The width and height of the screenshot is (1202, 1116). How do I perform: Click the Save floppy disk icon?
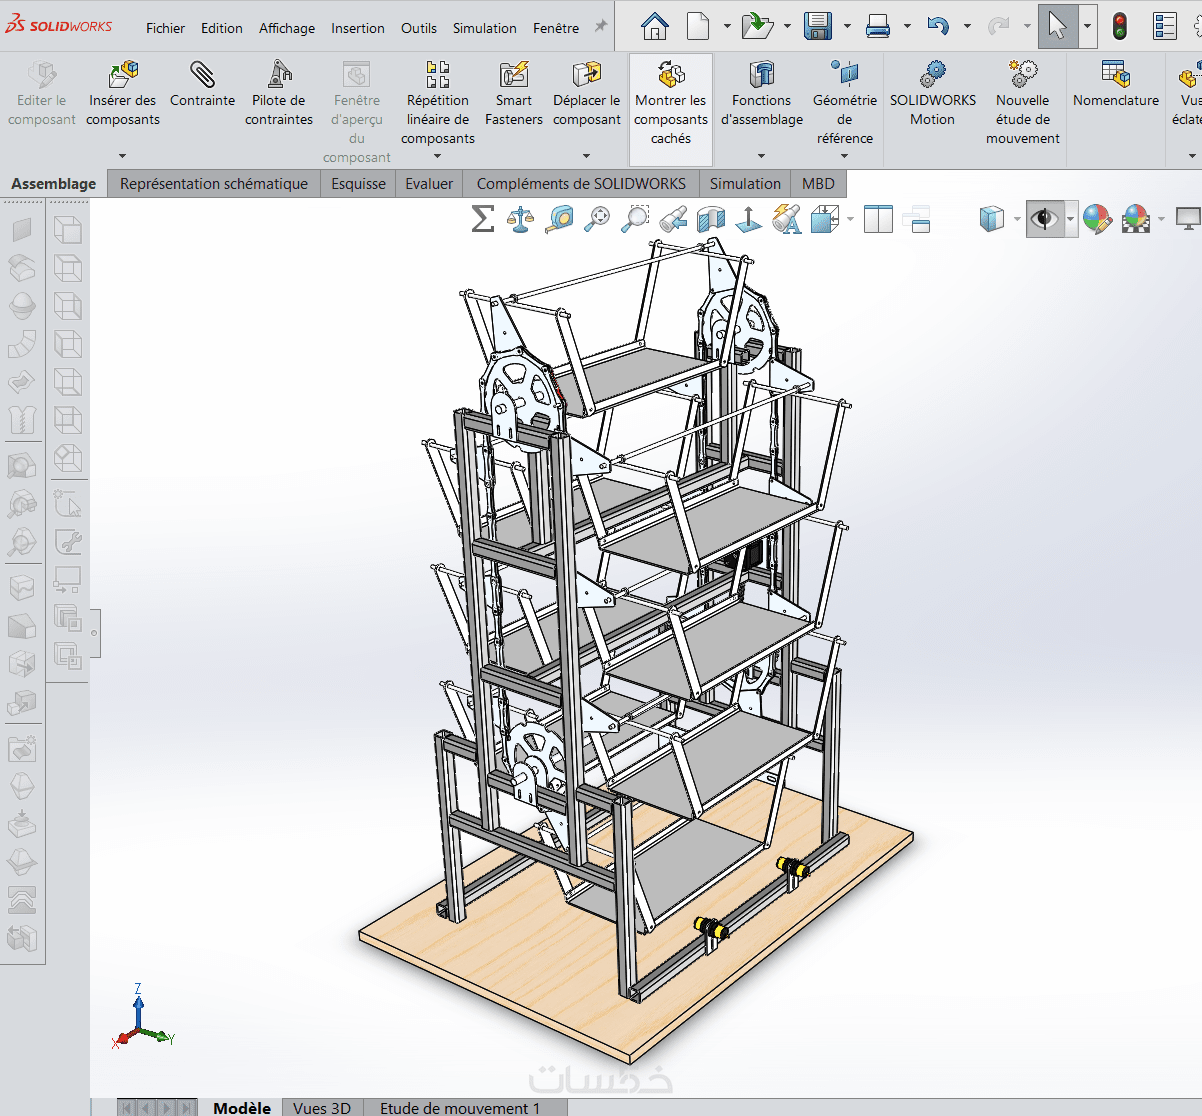click(818, 26)
